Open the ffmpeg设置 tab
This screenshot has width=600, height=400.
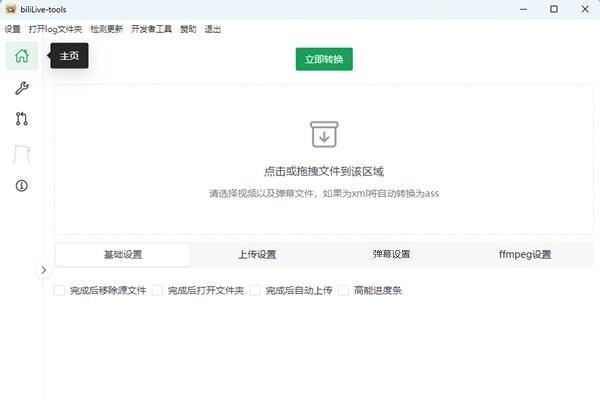525,254
